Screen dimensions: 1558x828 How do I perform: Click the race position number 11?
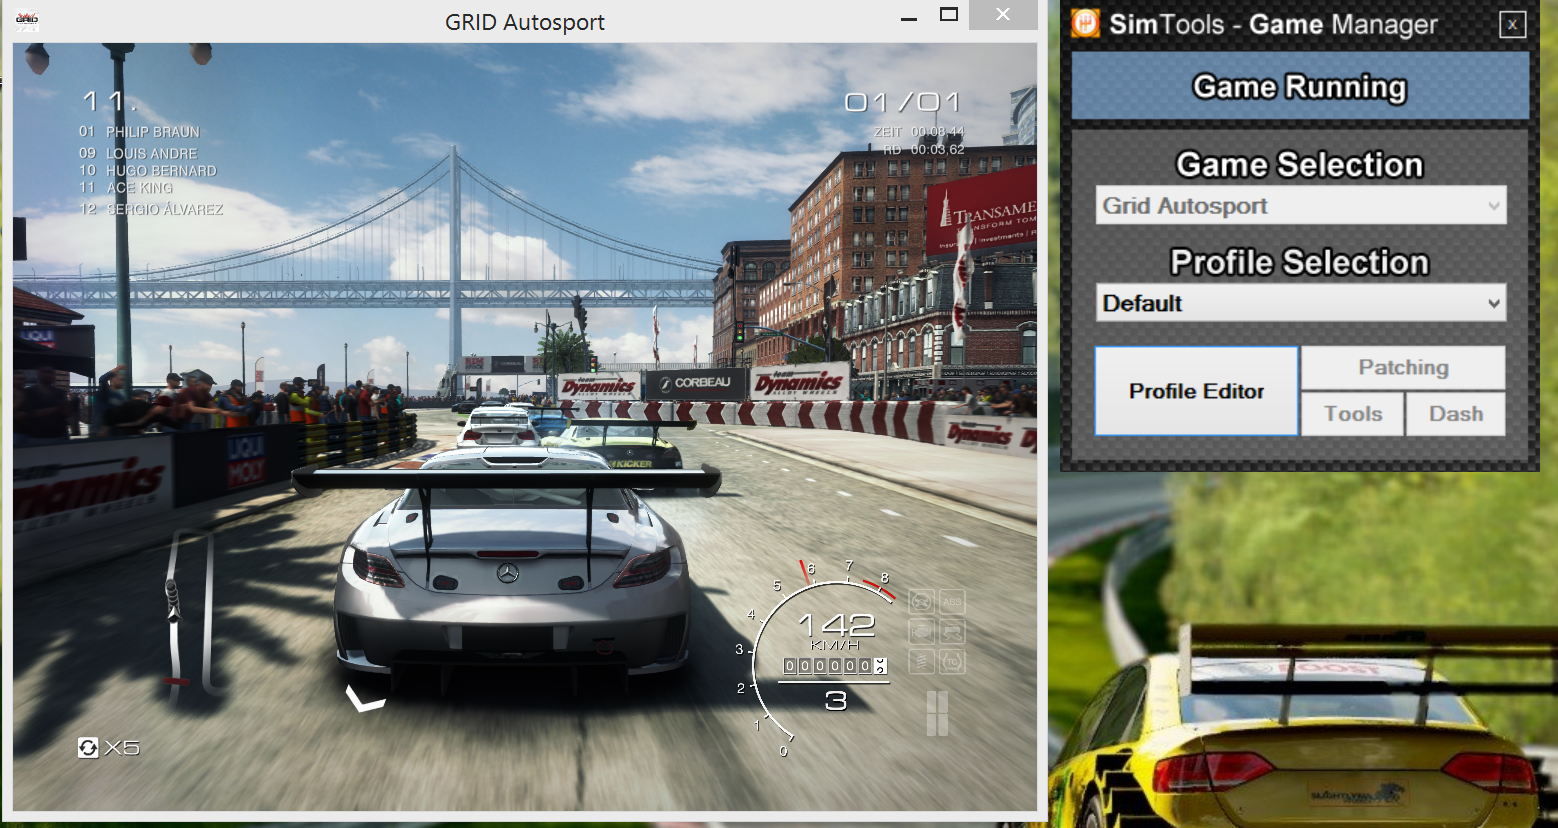[x=109, y=101]
